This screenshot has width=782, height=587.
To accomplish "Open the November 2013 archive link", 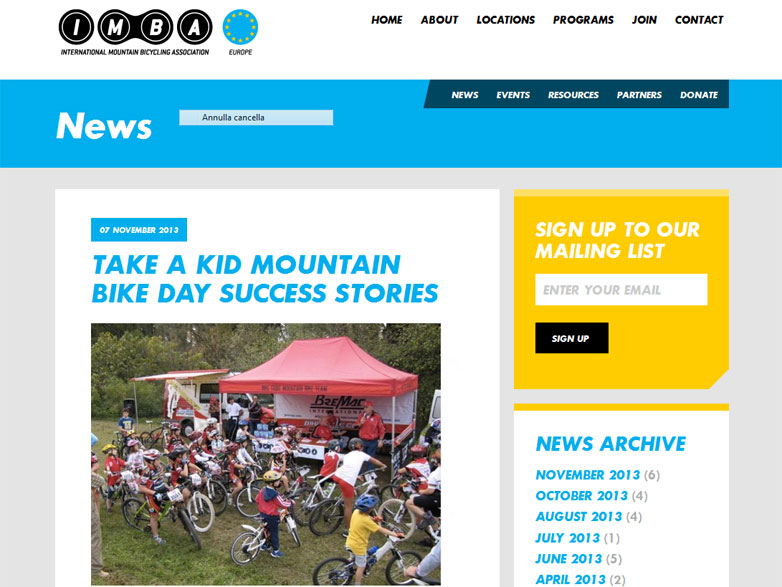I will [587, 475].
